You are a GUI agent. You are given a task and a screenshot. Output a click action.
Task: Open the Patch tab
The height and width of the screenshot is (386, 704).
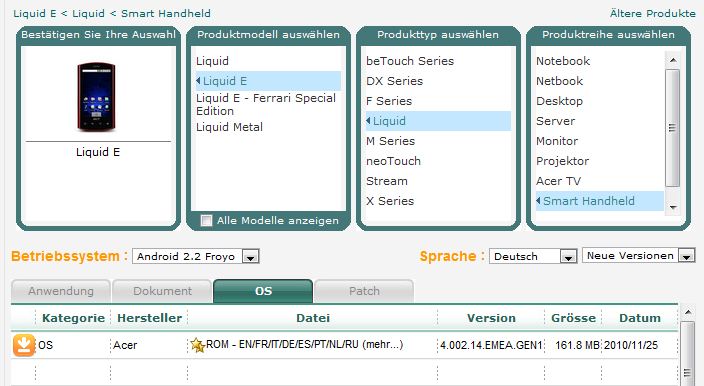click(x=364, y=291)
